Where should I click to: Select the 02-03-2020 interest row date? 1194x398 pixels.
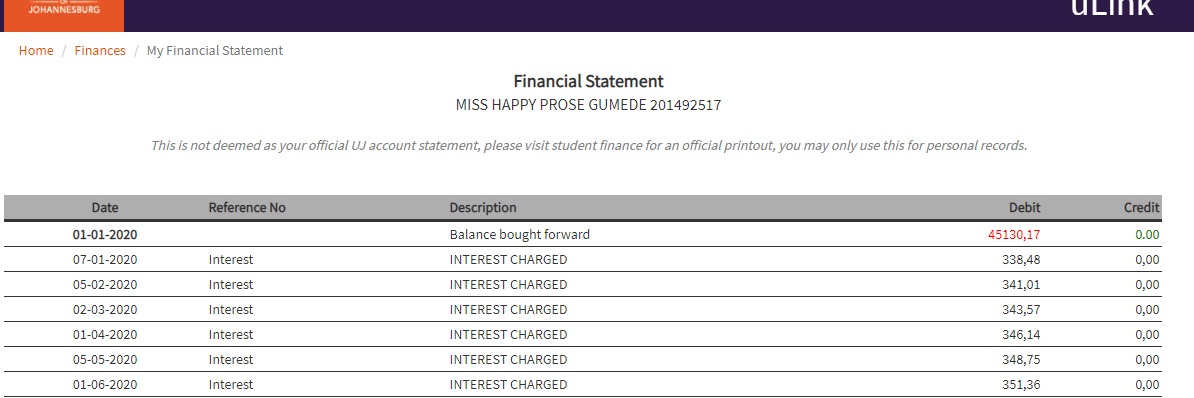[105, 310]
